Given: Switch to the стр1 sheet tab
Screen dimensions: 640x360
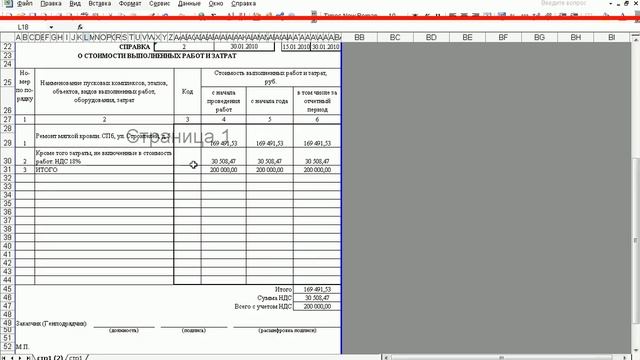Looking at the screenshot, I should pyautogui.click(x=76, y=357).
